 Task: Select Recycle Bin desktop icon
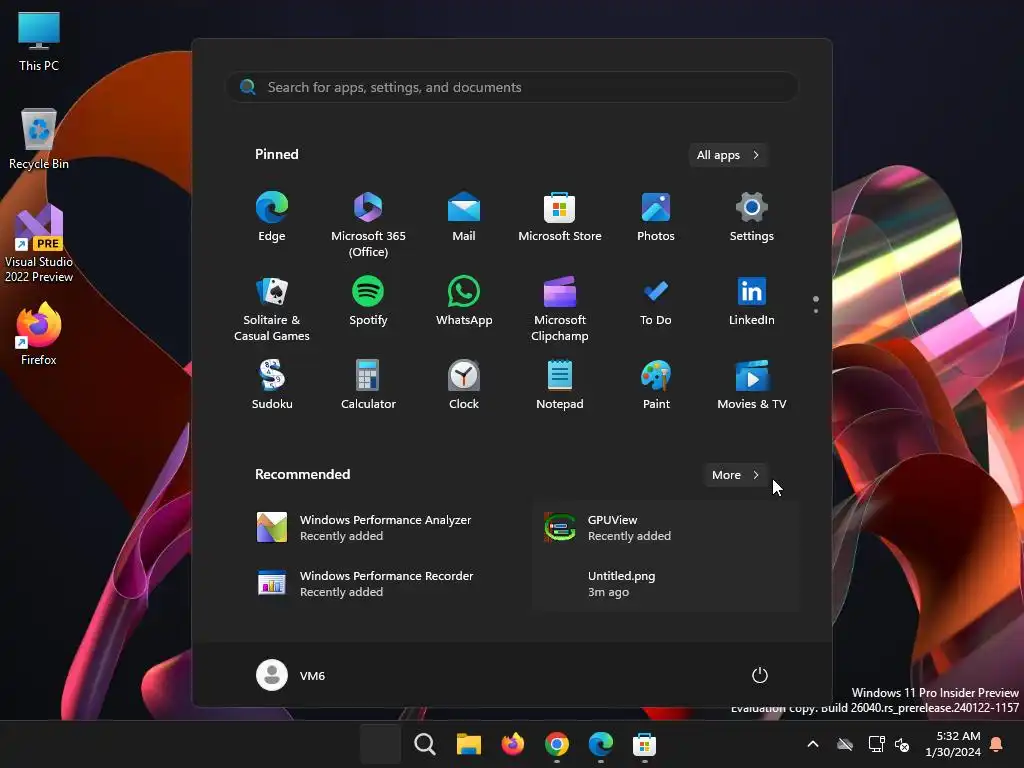pyautogui.click(x=39, y=138)
